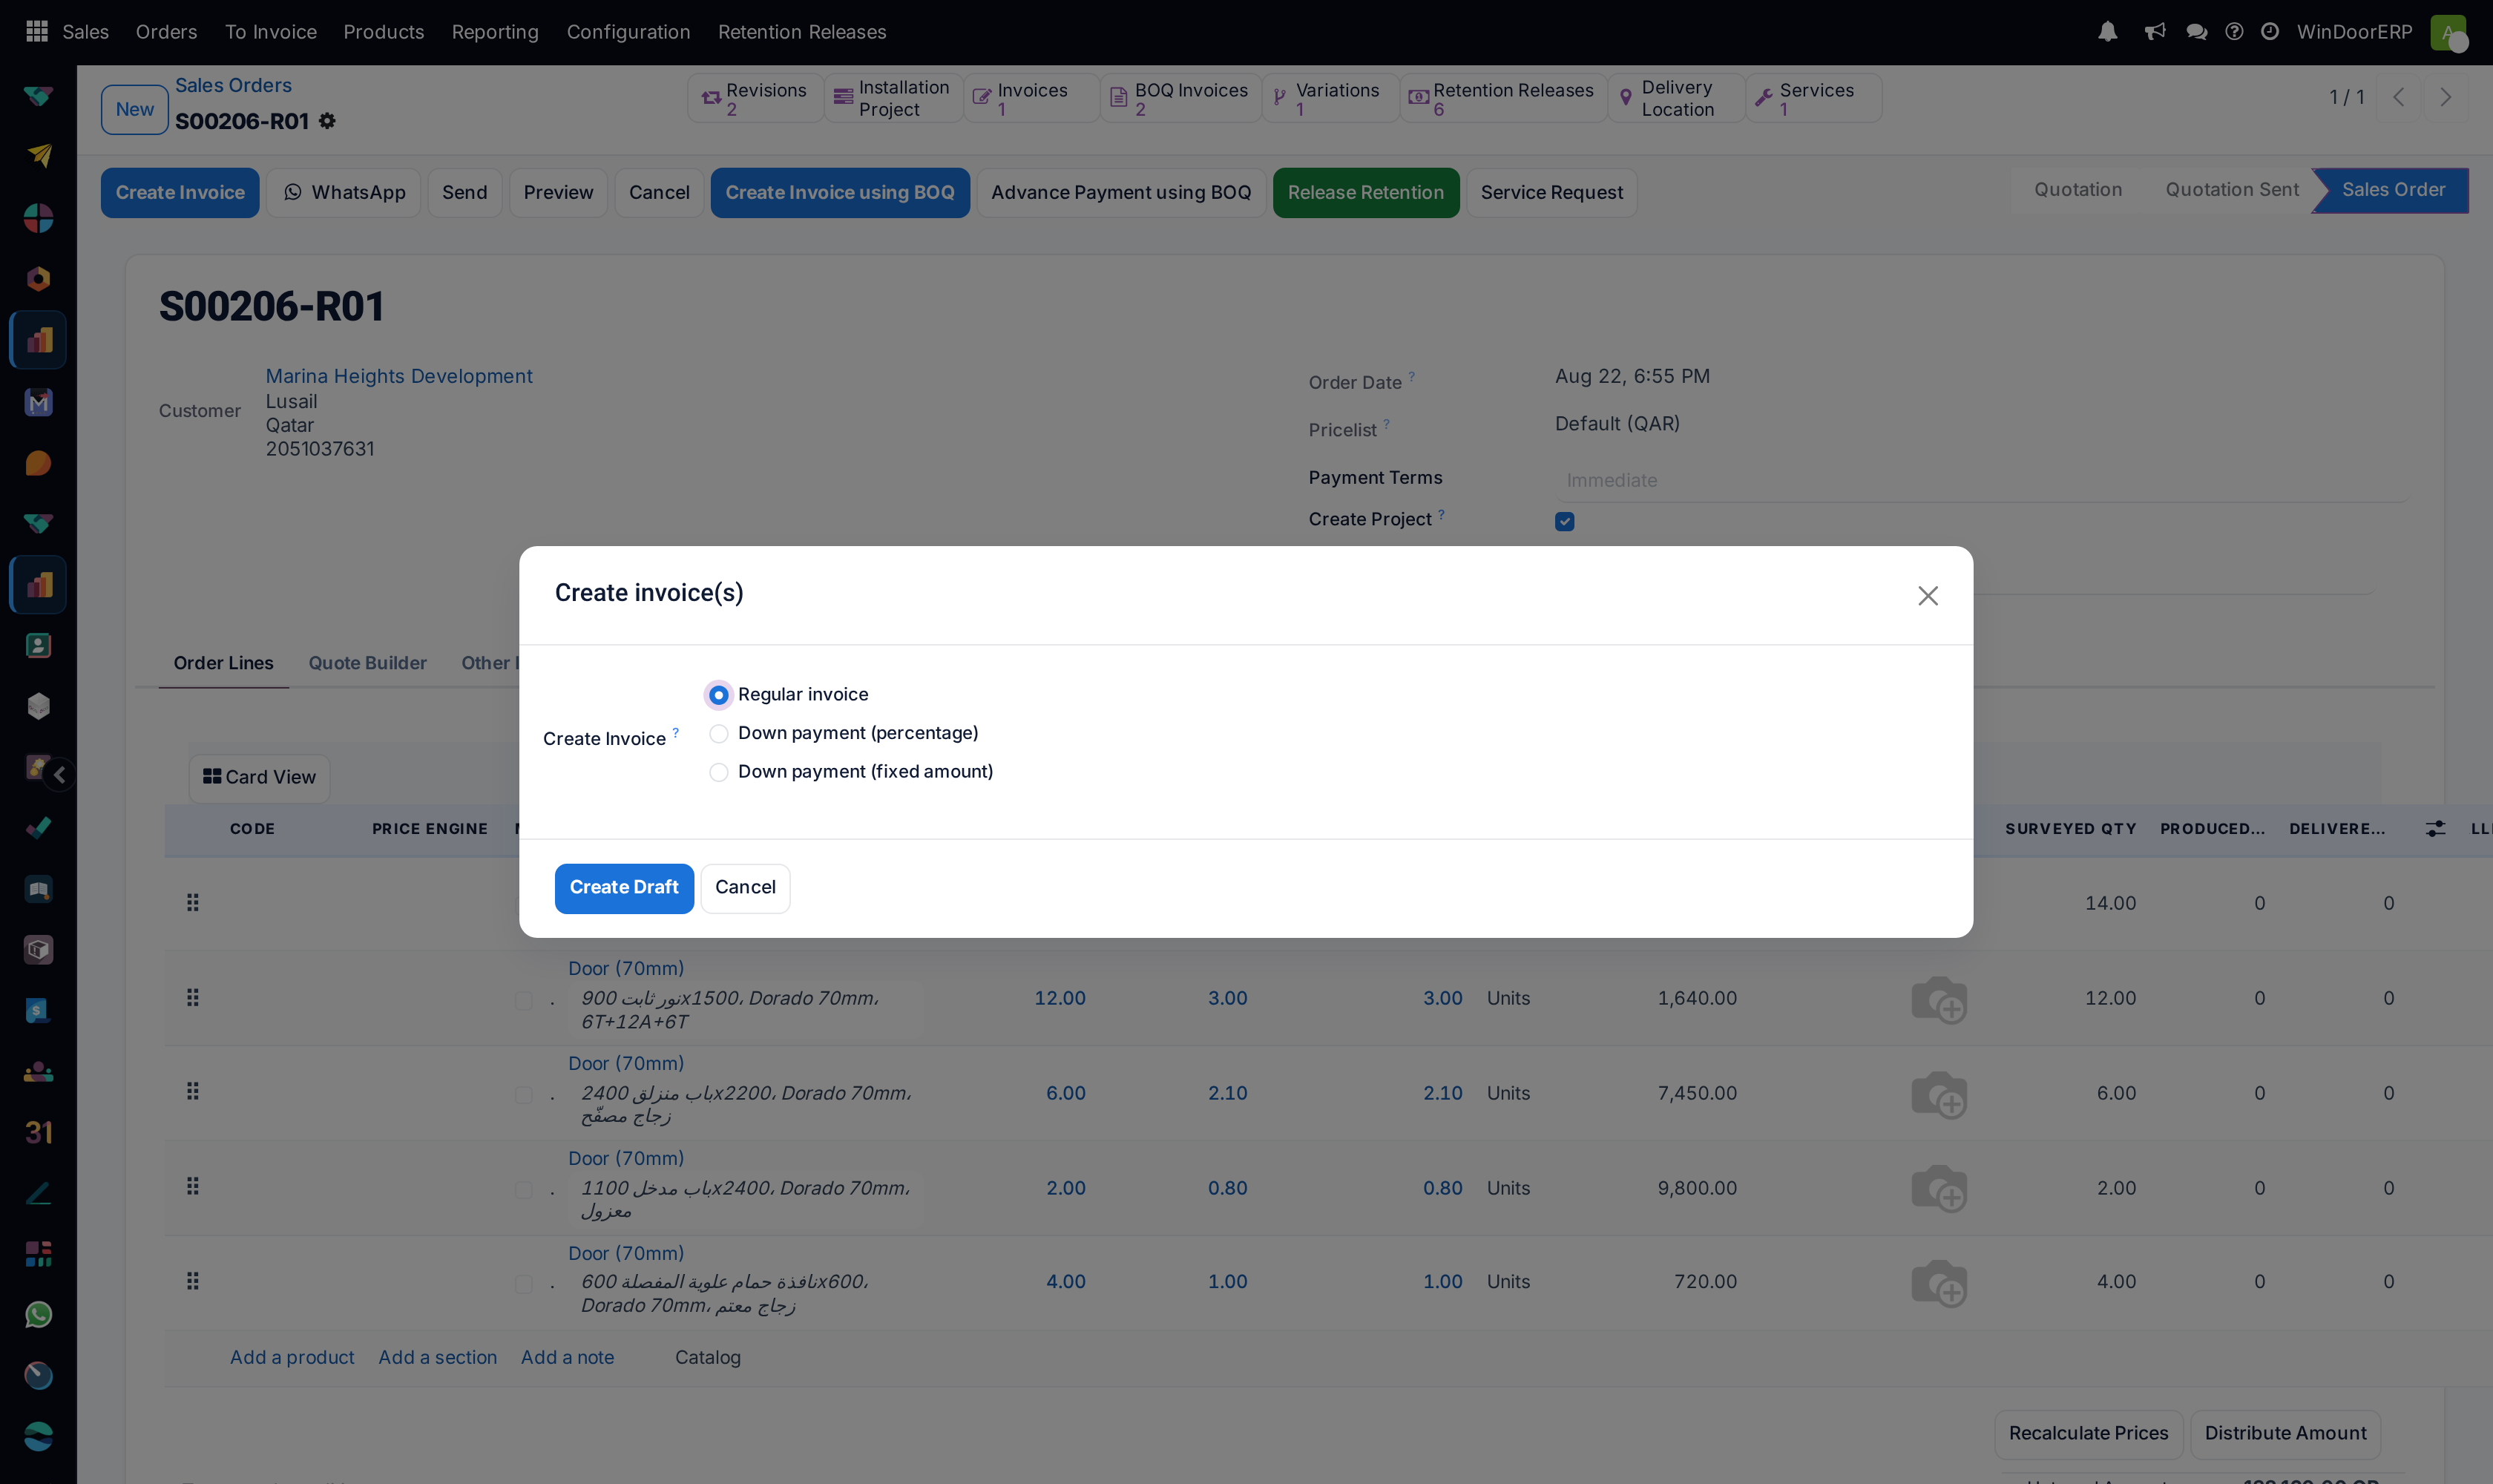The width and height of the screenshot is (2493, 1484).
Task: Click the camera icon on the 1,640.00 row
Action: (1938, 999)
